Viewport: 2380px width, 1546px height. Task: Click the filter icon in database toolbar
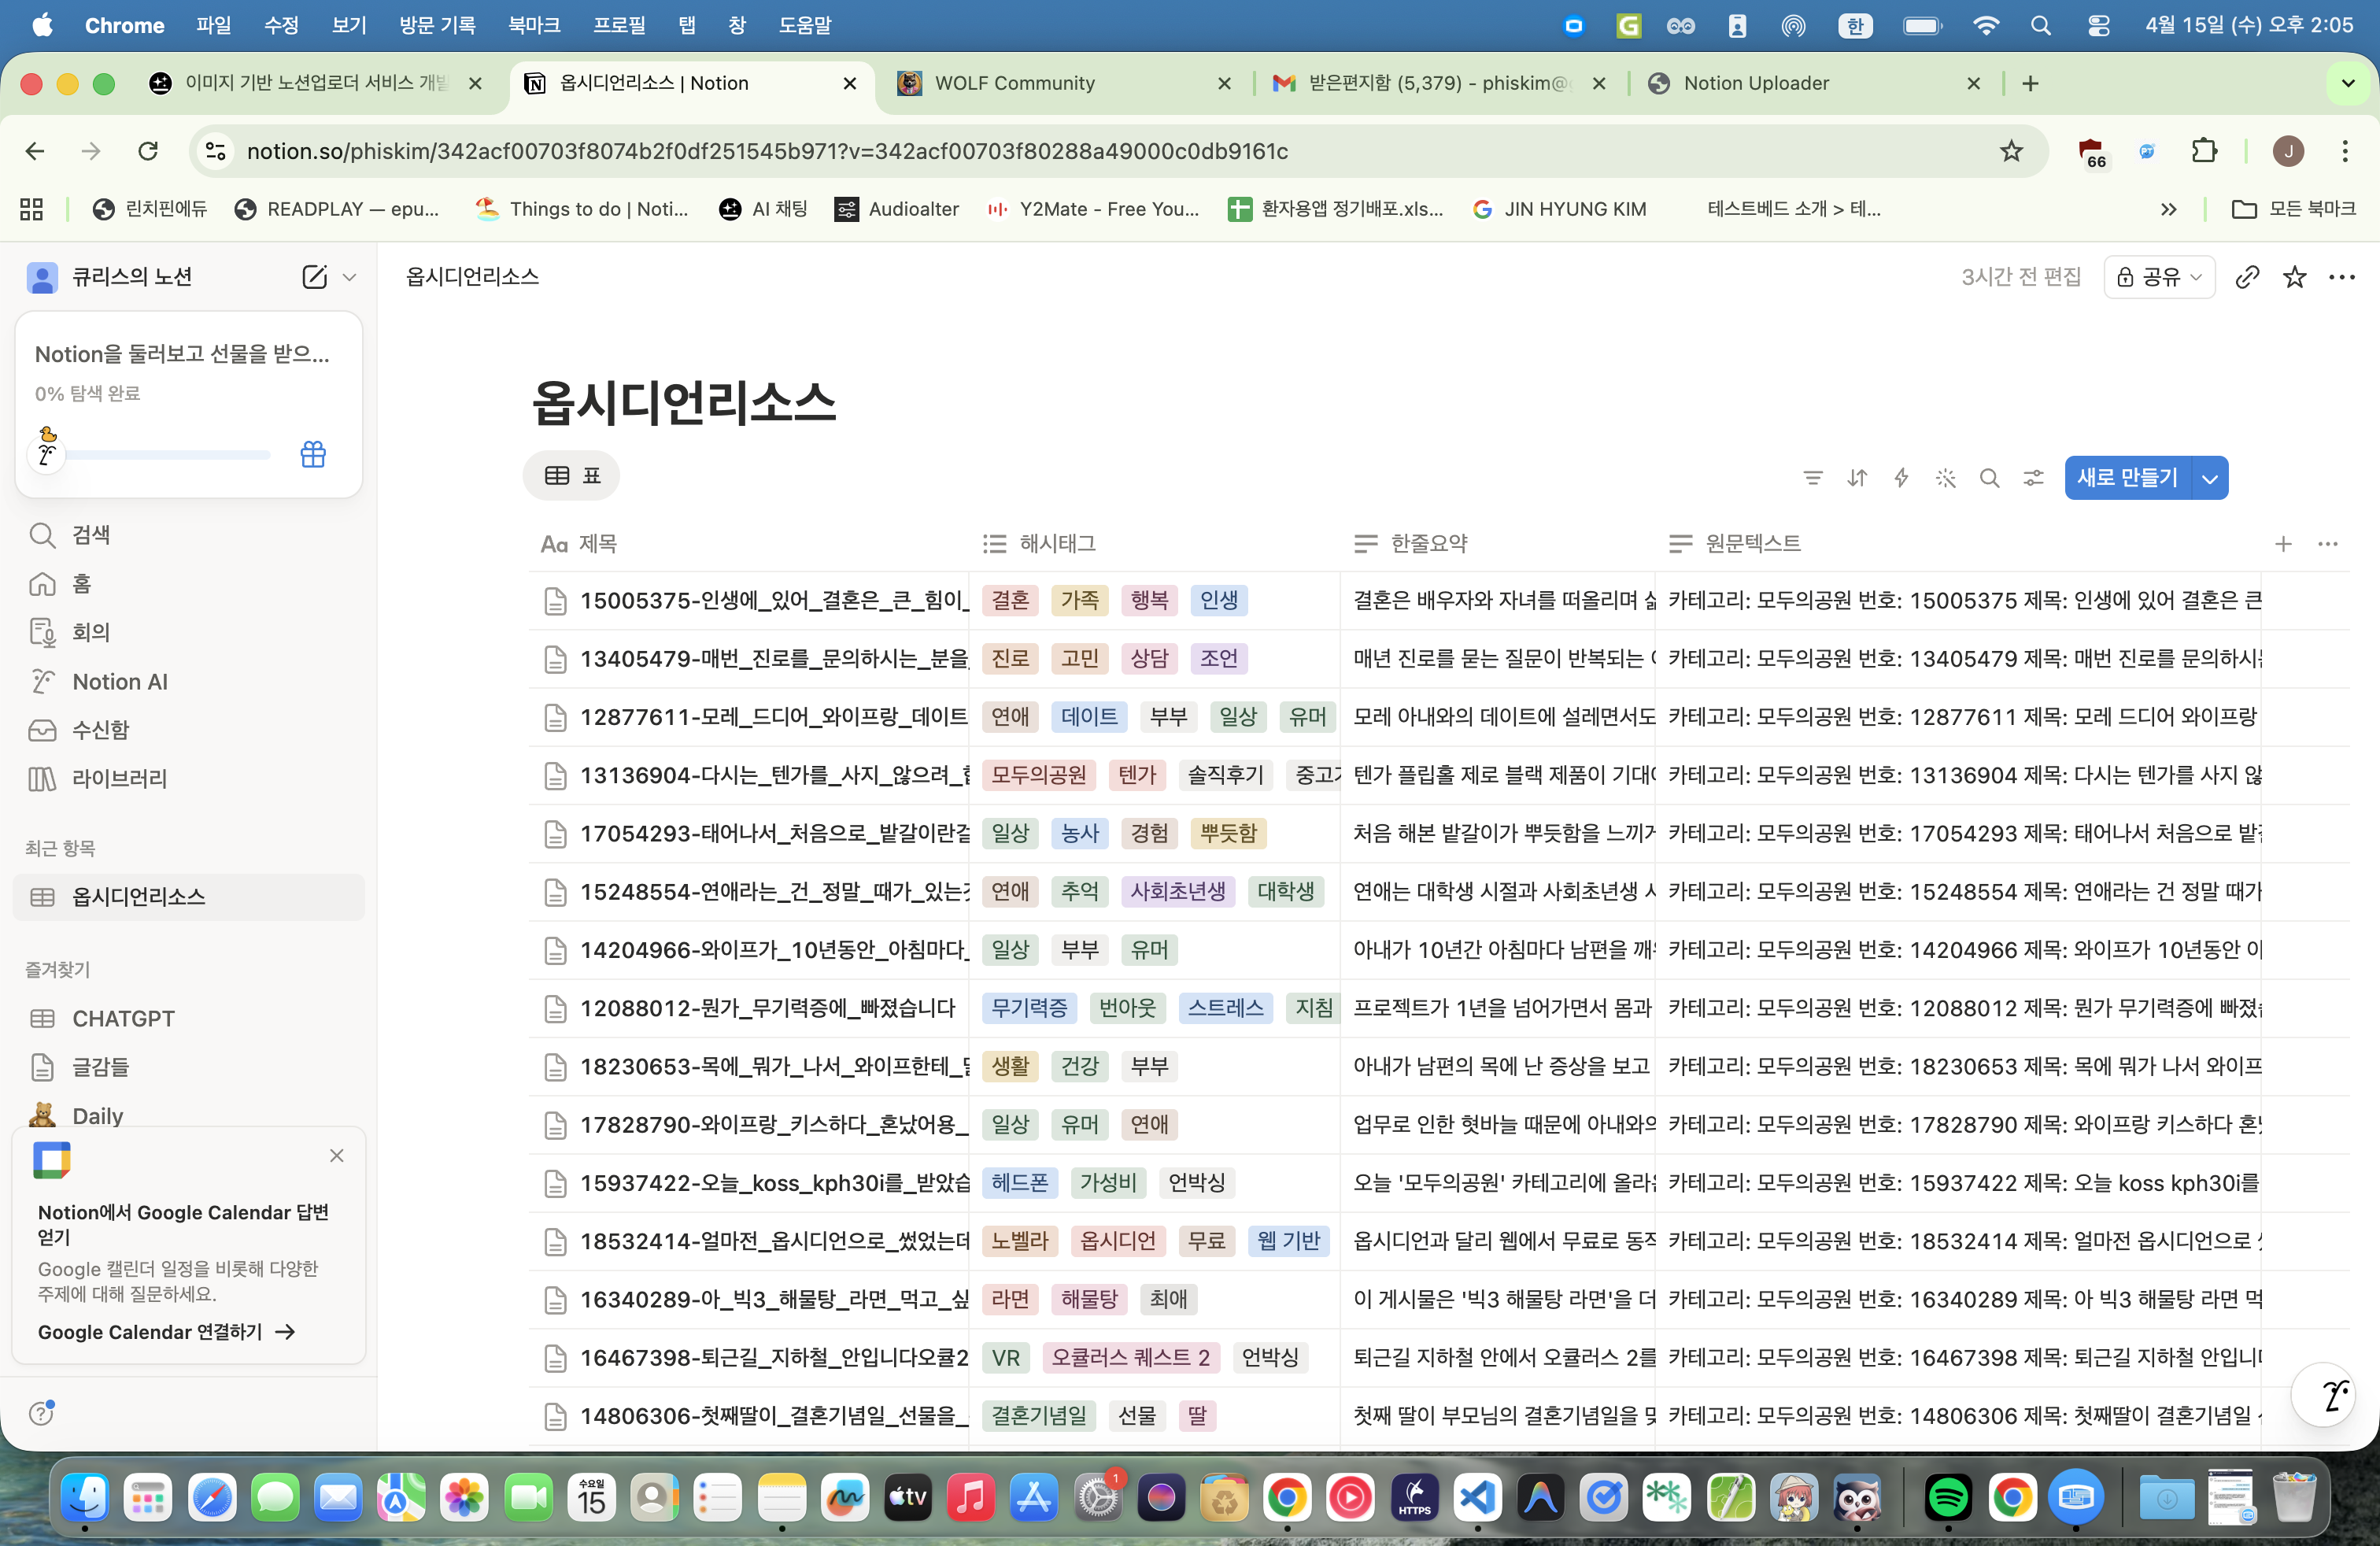[1813, 478]
